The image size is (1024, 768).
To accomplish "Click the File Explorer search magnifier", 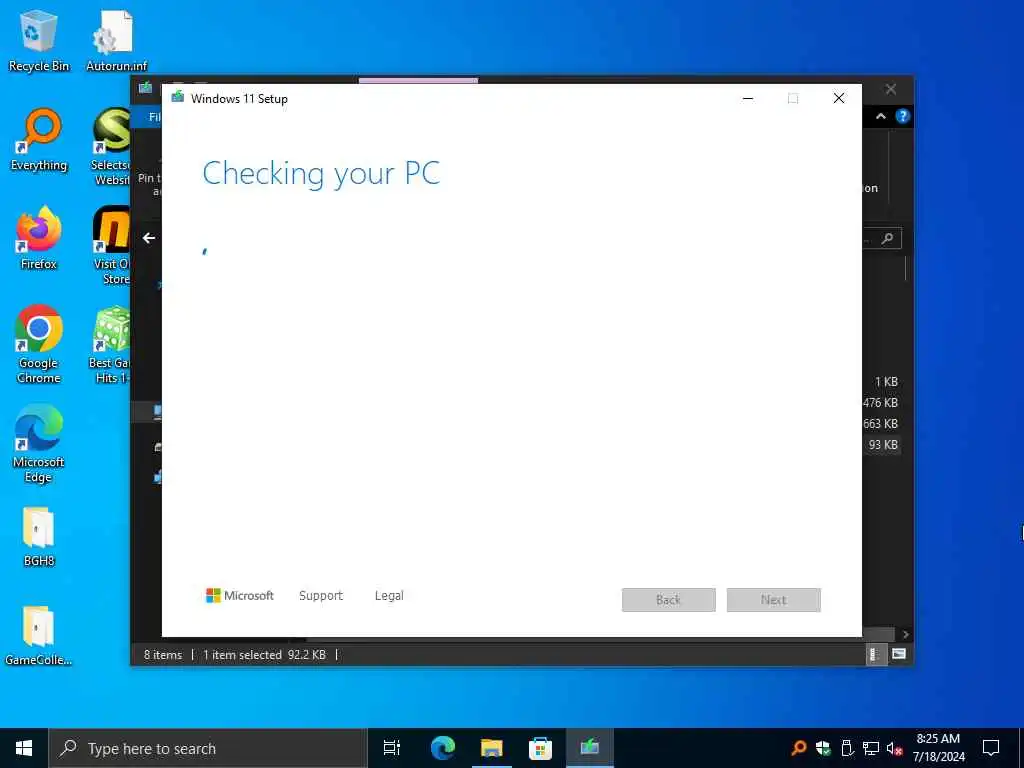I will tap(887, 239).
